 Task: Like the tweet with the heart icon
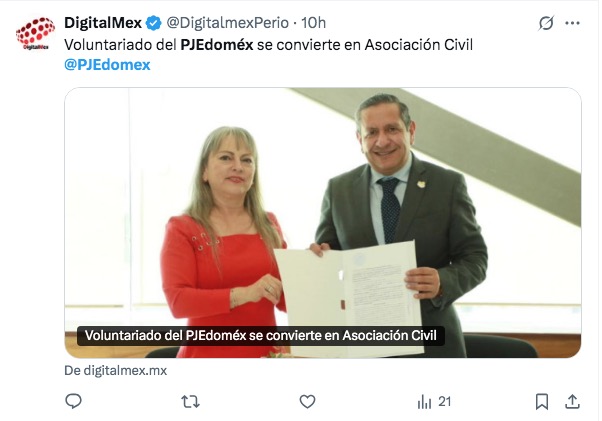(x=307, y=401)
